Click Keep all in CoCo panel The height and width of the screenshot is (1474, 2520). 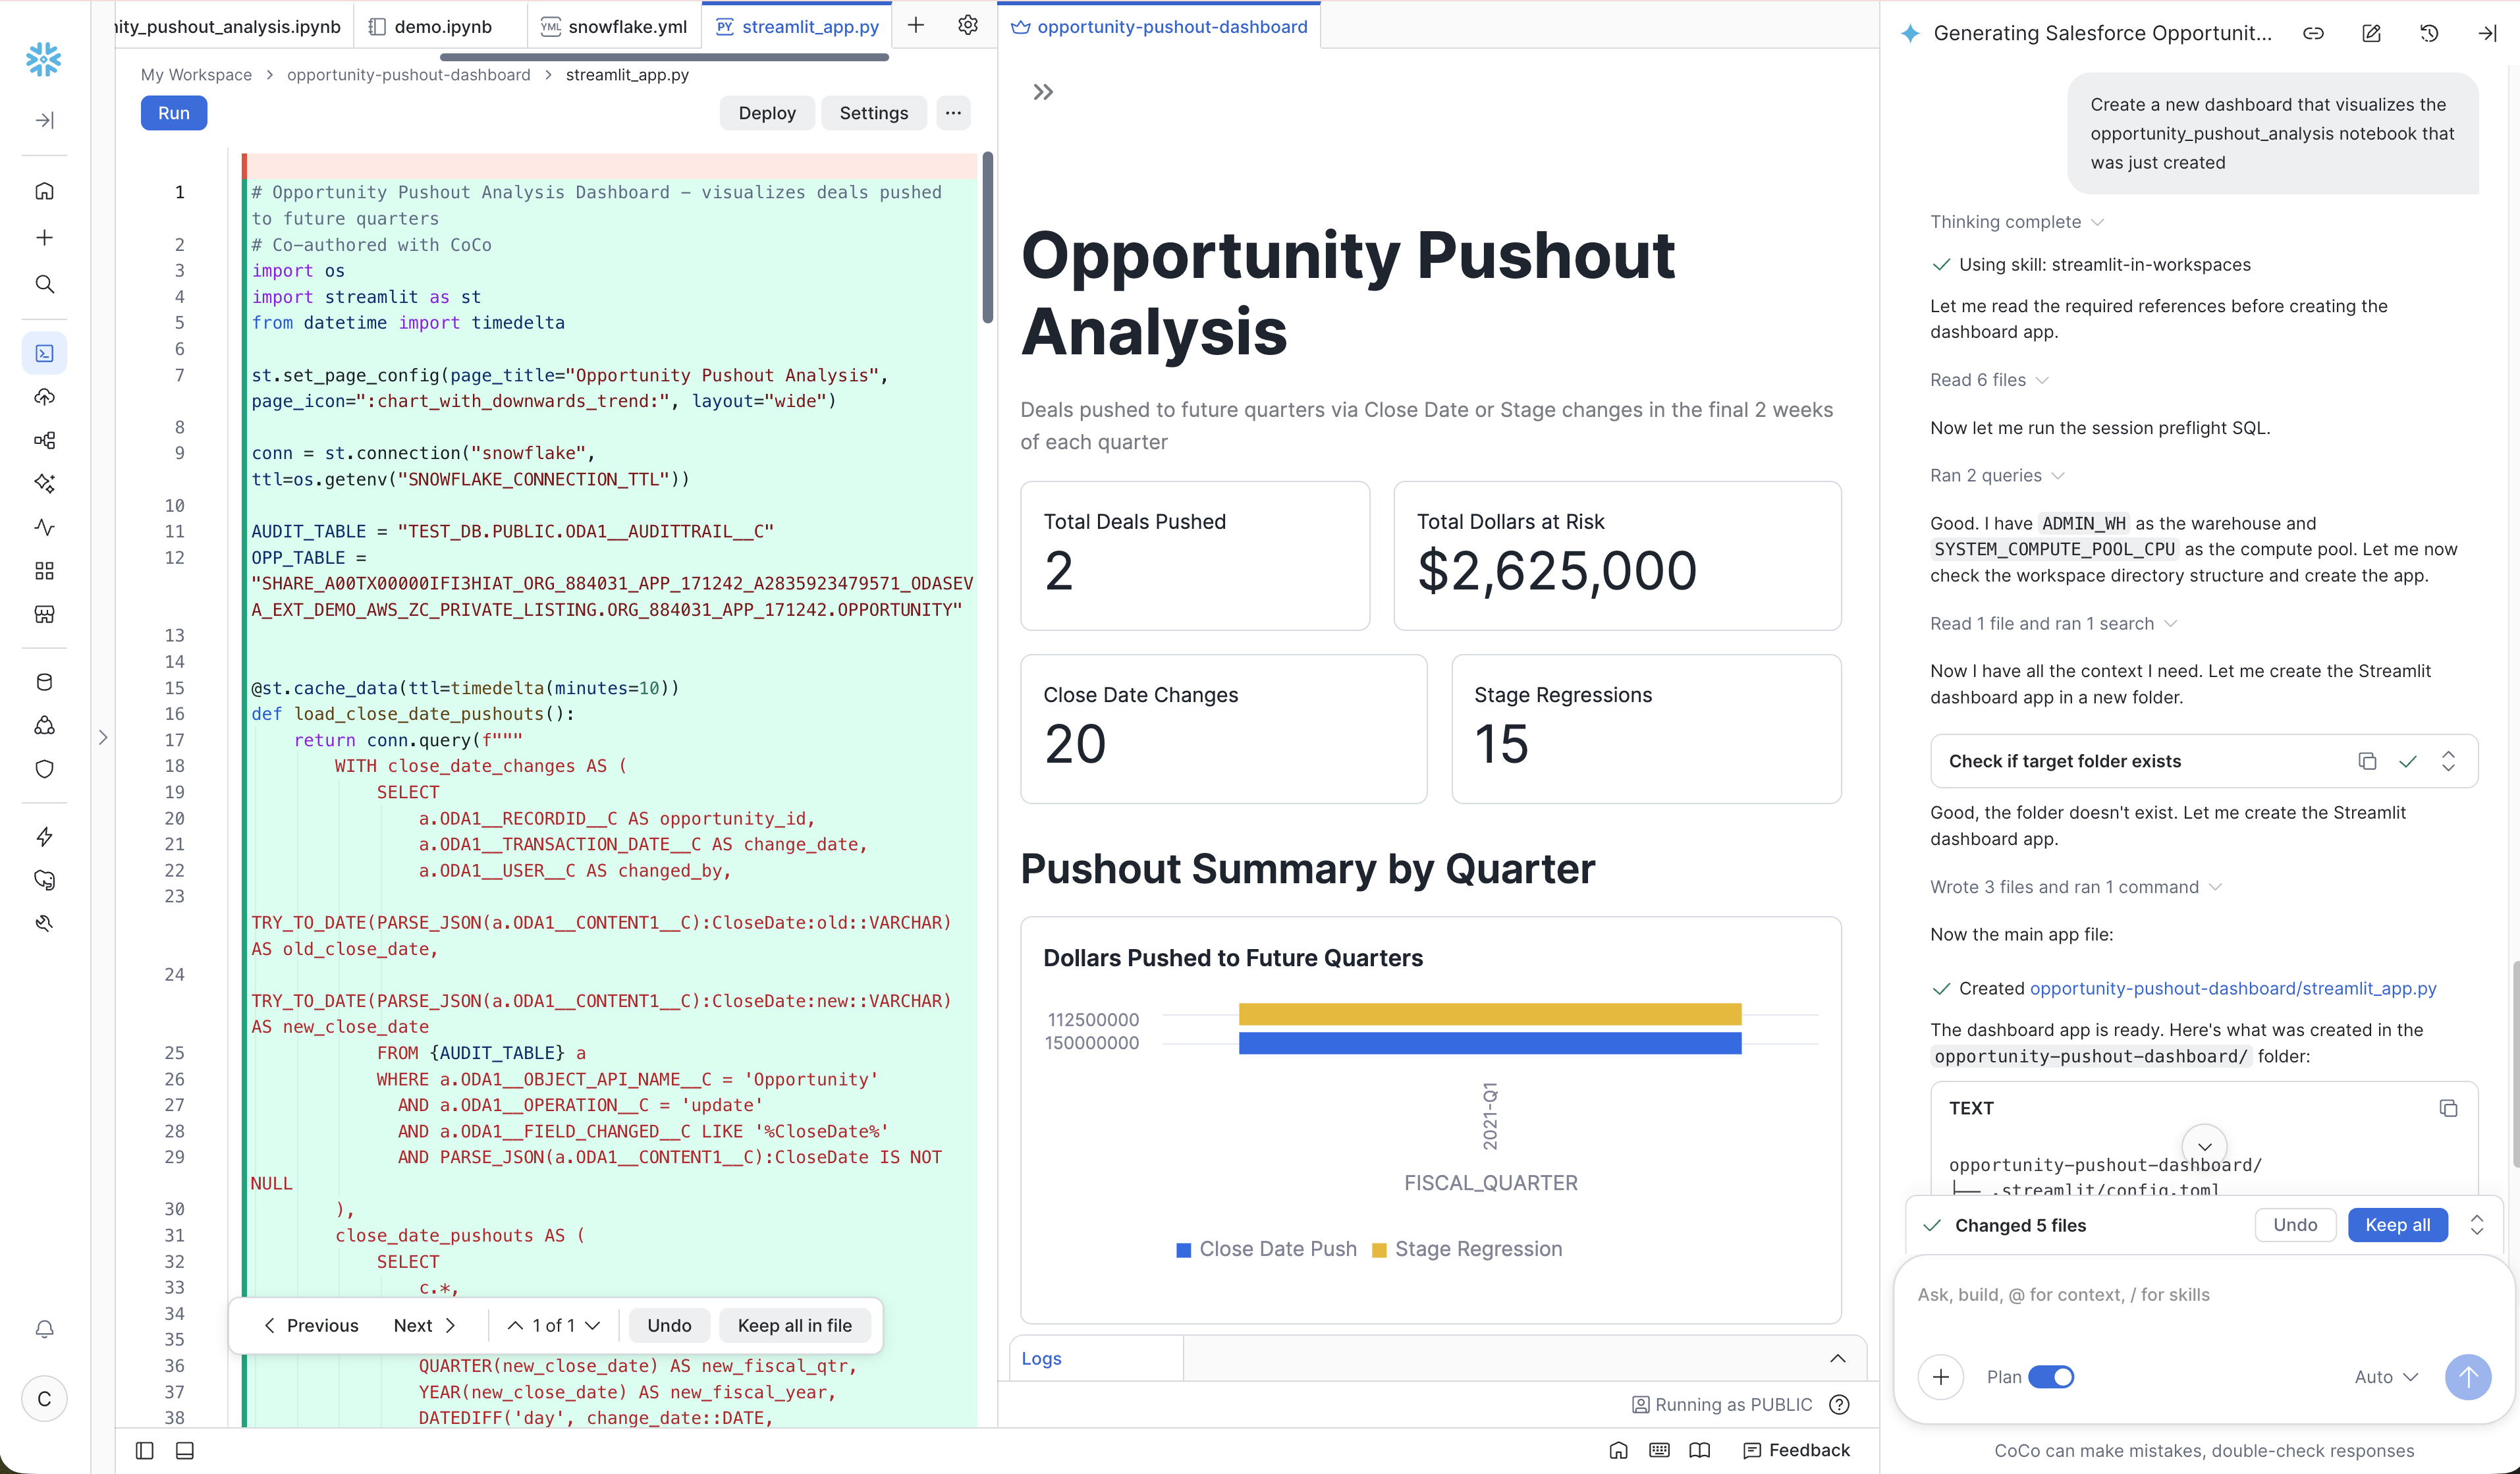(2397, 1225)
